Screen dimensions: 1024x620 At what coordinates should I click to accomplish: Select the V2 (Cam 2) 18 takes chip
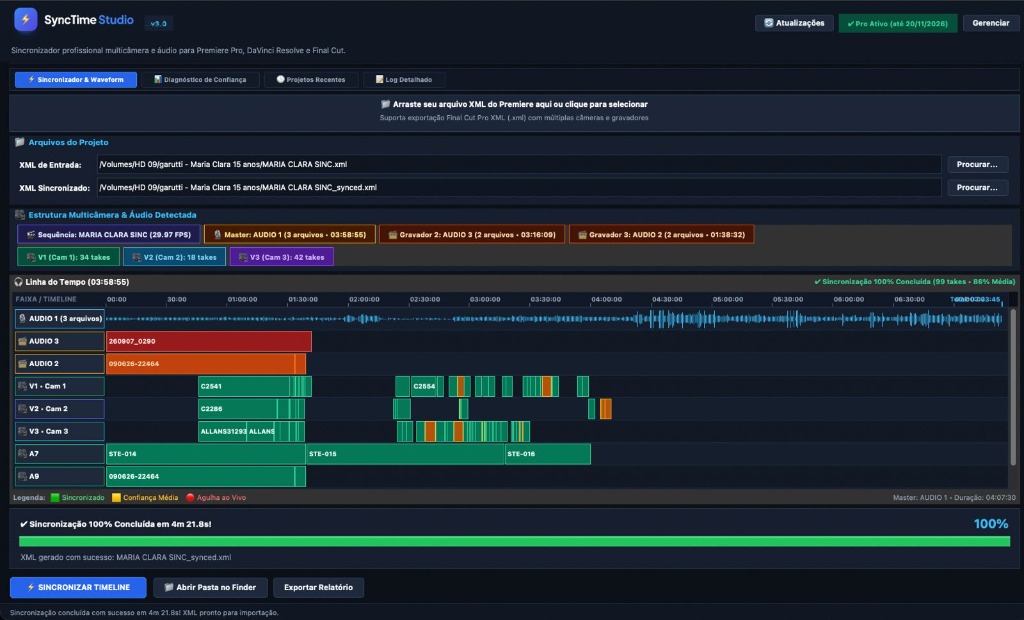174,257
